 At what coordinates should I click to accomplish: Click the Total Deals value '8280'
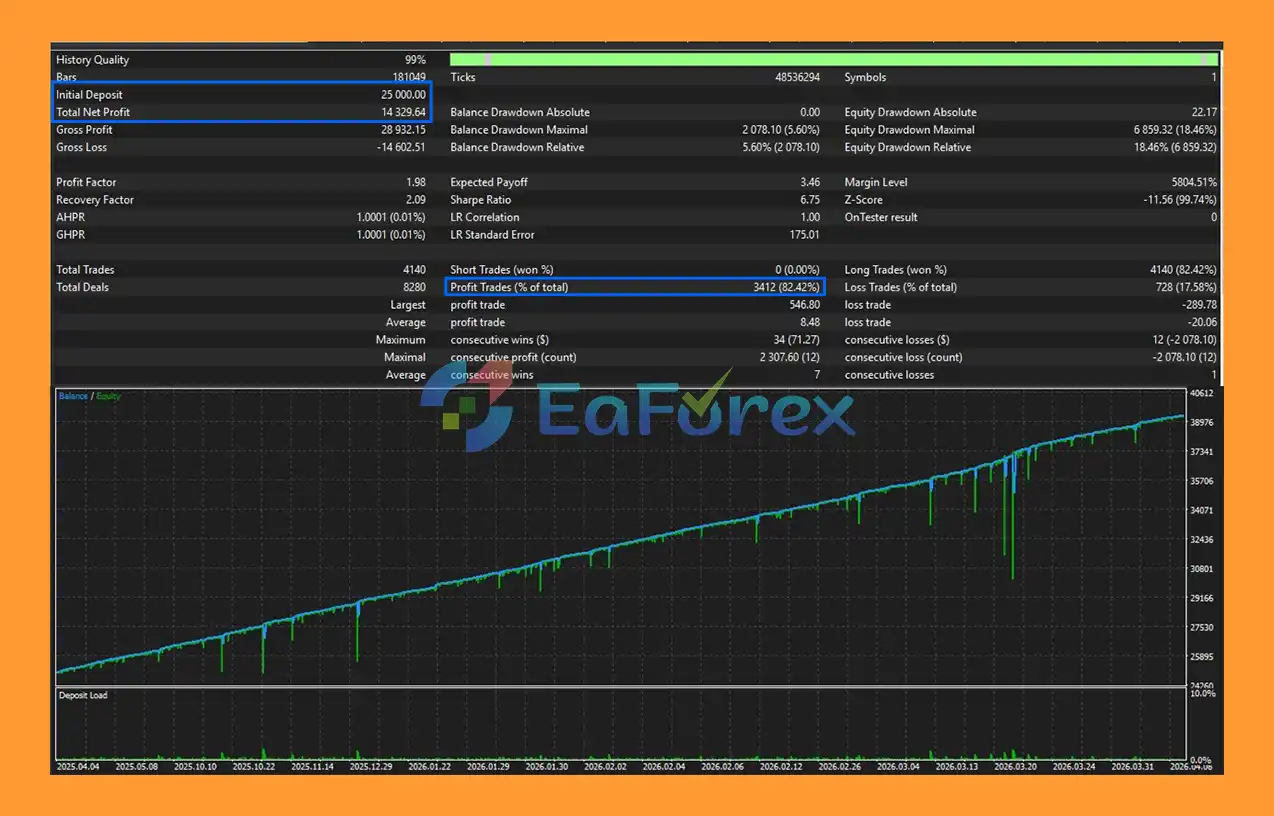click(x=414, y=287)
